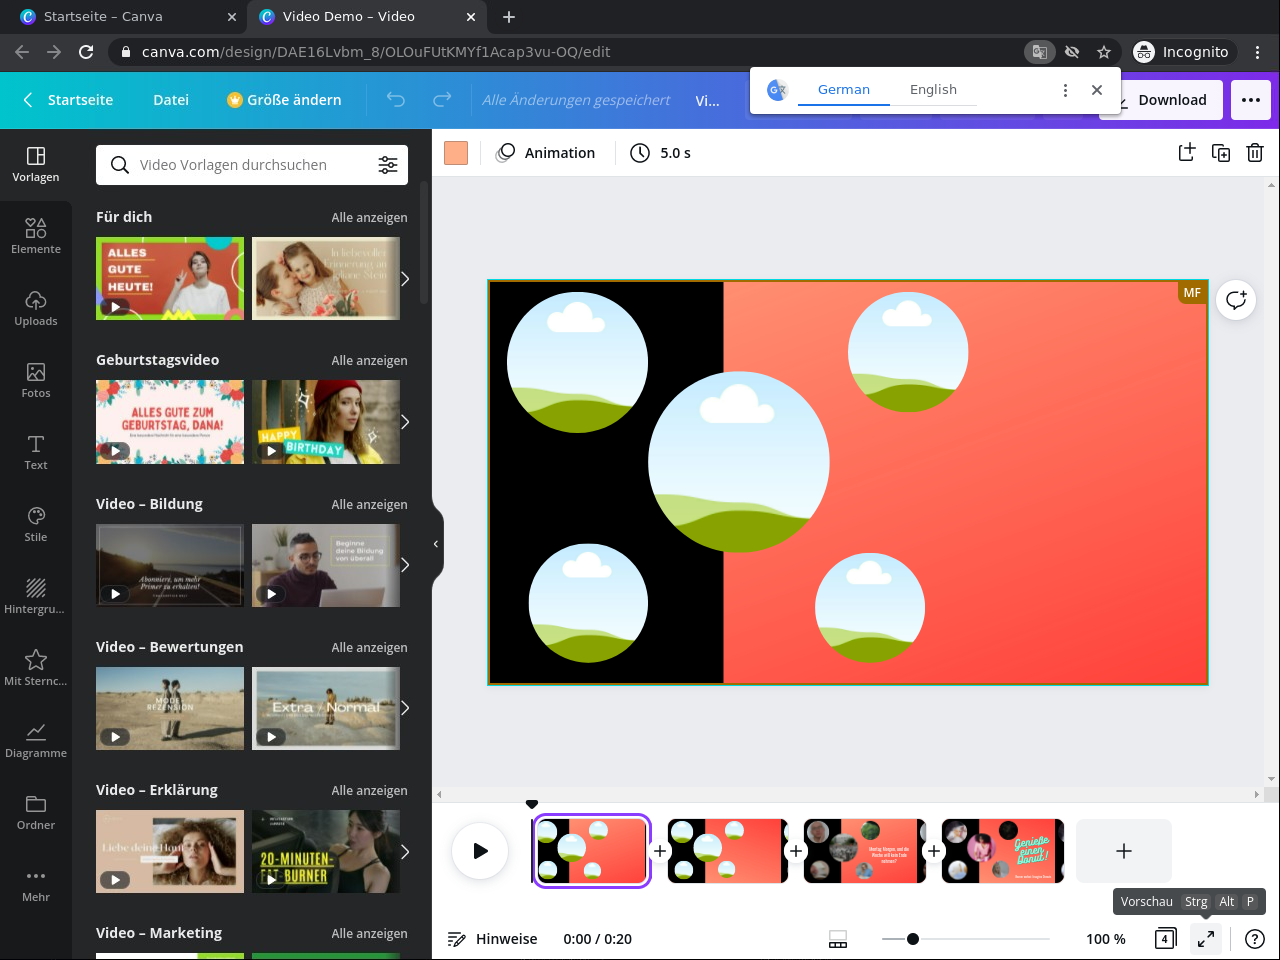Open the Mehr sidebar panel
Image resolution: width=1280 pixels, height=960 pixels.
tap(36, 885)
